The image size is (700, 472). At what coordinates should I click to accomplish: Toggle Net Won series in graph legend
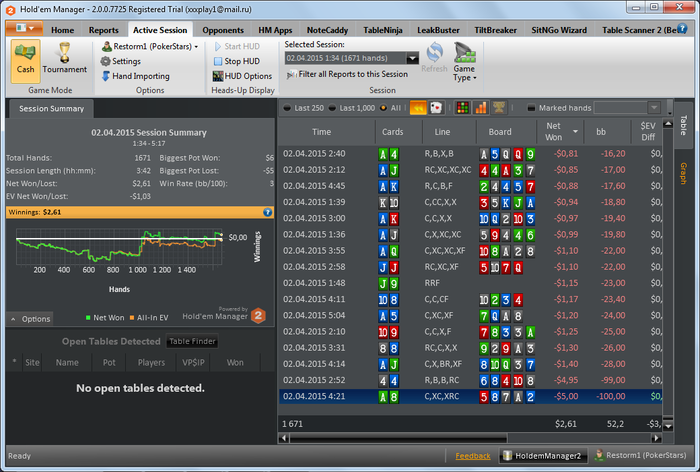pos(105,317)
